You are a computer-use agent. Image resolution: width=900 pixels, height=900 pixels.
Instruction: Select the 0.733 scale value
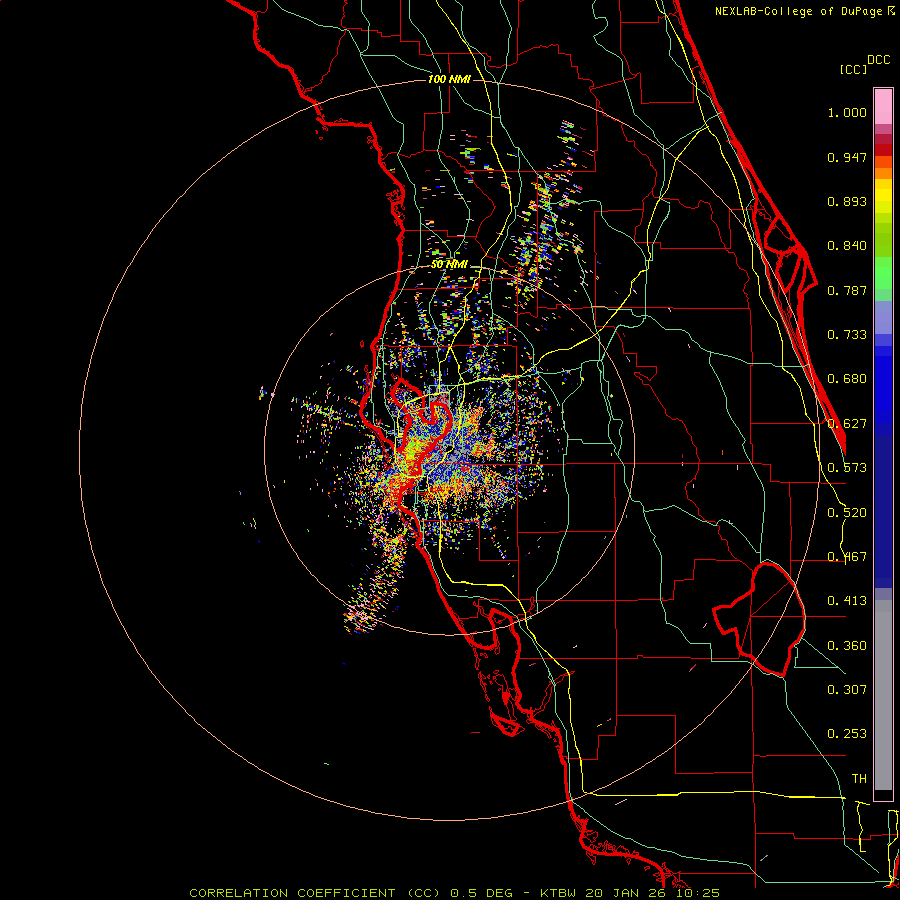coord(847,335)
